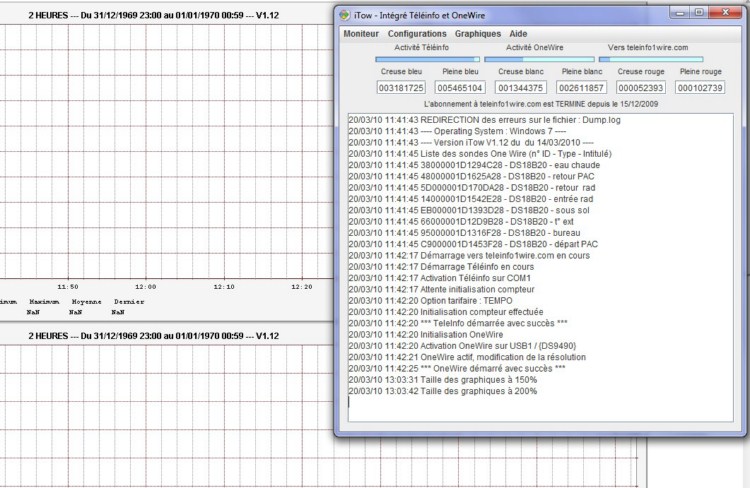Select the Creuse blanc counter field
Screen dimensions: 750x488
(520, 88)
